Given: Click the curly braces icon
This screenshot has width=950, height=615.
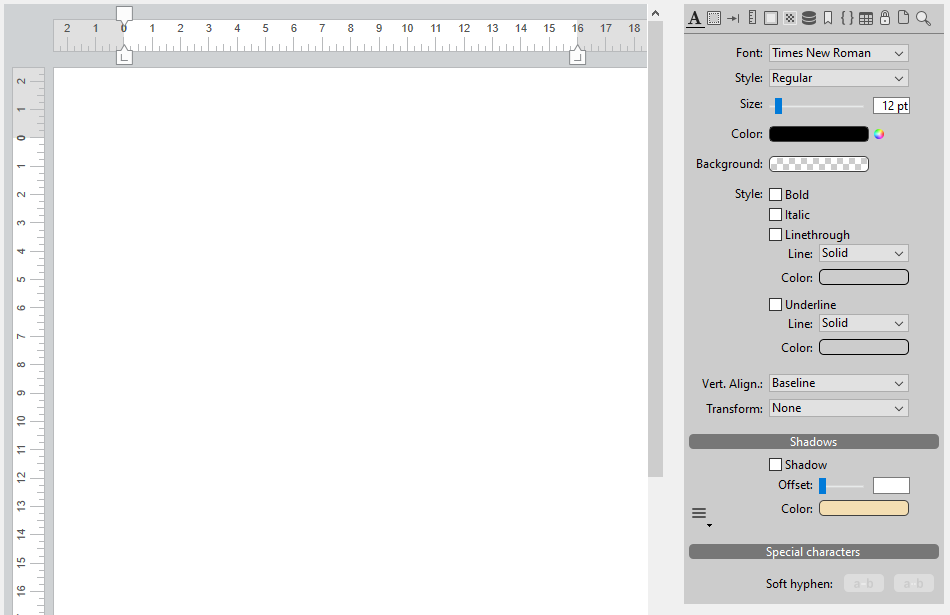Looking at the screenshot, I should pyautogui.click(x=847, y=18).
